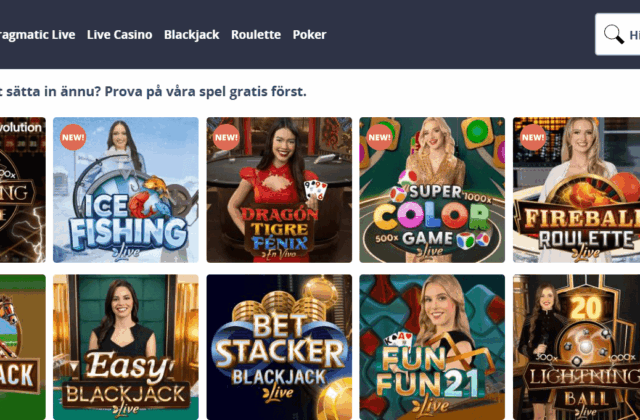Open Bet Stacker Blackjack Live
The image size is (640, 420).
point(279,347)
